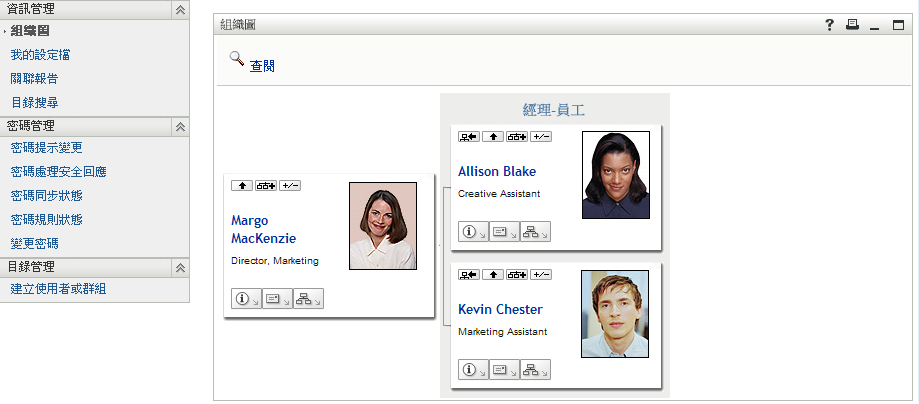The image size is (919, 404).
Task: Open the help icon in the 組織圖 header
Action: tap(829, 26)
